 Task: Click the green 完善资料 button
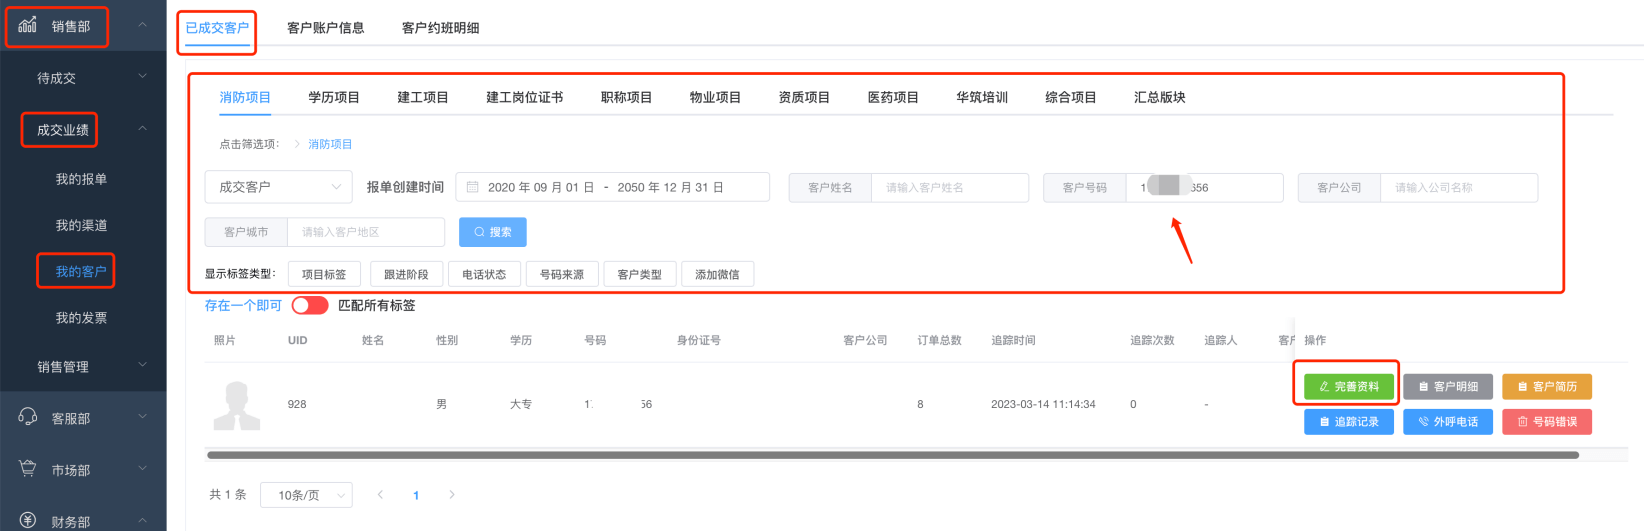pyautogui.click(x=1348, y=386)
